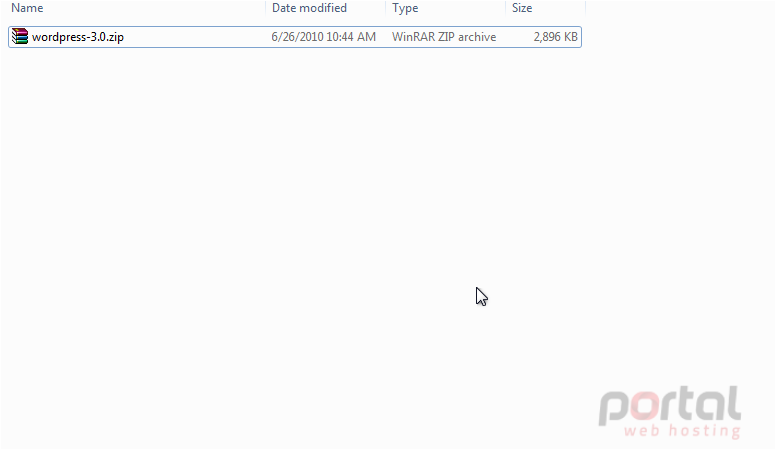Select the wordpress-3.0.zip file name
The image size is (776, 450).
tap(78, 37)
